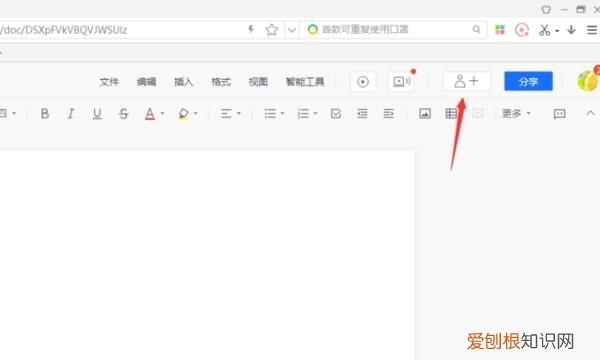Open the 文件 menu

(109, 81)
